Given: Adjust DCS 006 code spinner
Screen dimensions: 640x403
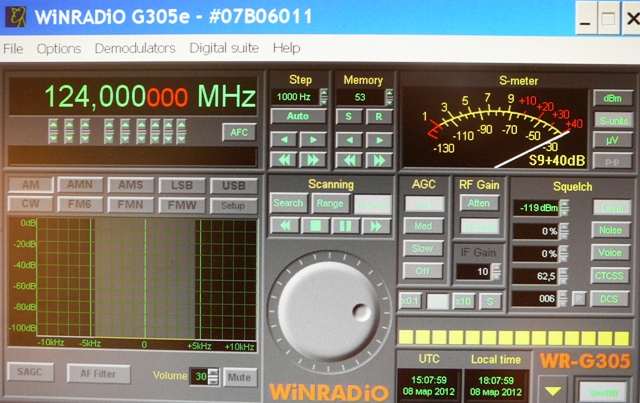Looking at the screenshot, I should (x=563, y=298).
